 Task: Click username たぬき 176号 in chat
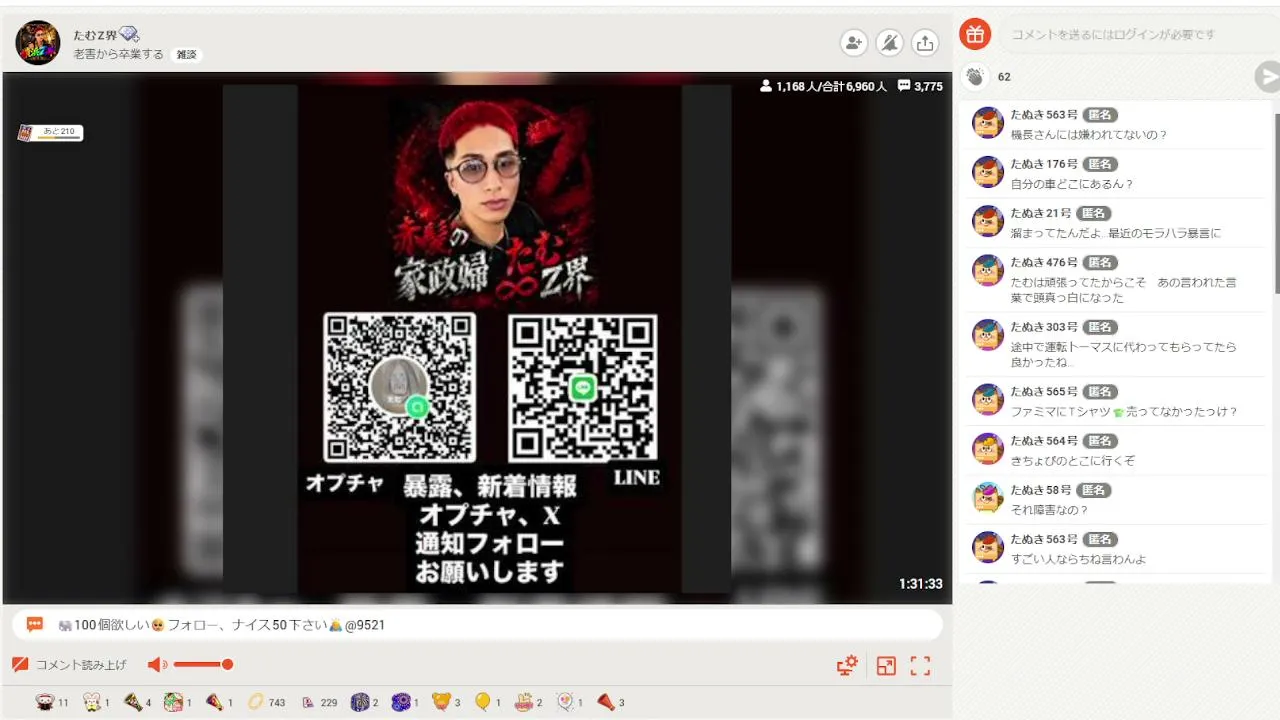(1044, 164)
